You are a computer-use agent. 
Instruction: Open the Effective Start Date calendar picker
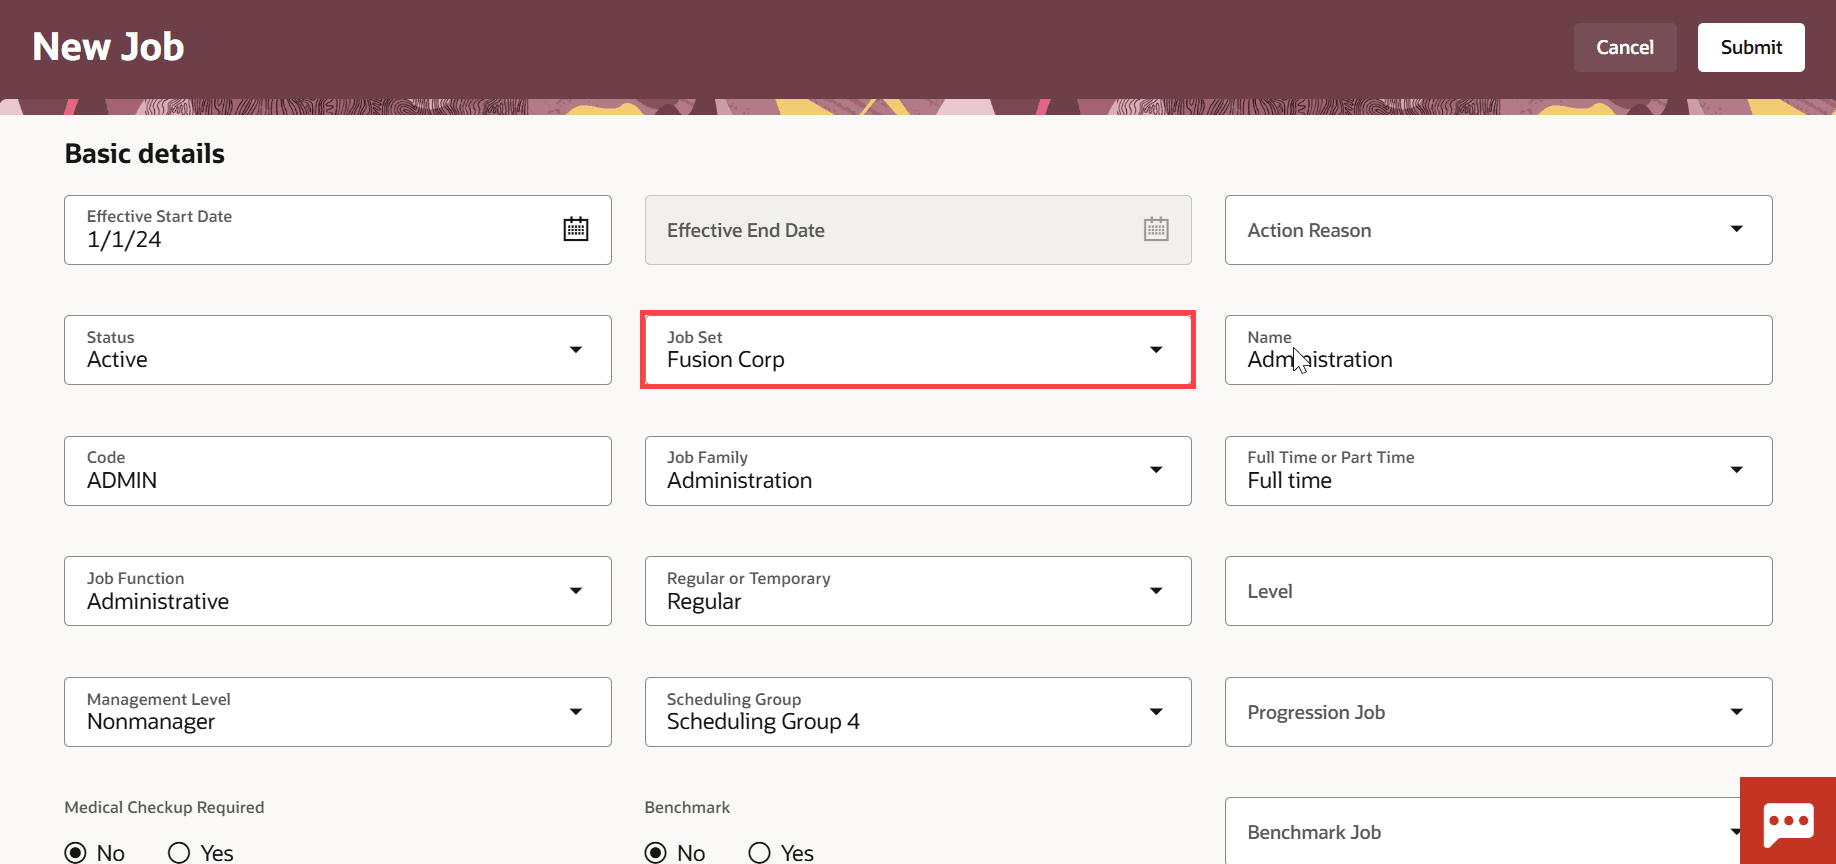576,229
